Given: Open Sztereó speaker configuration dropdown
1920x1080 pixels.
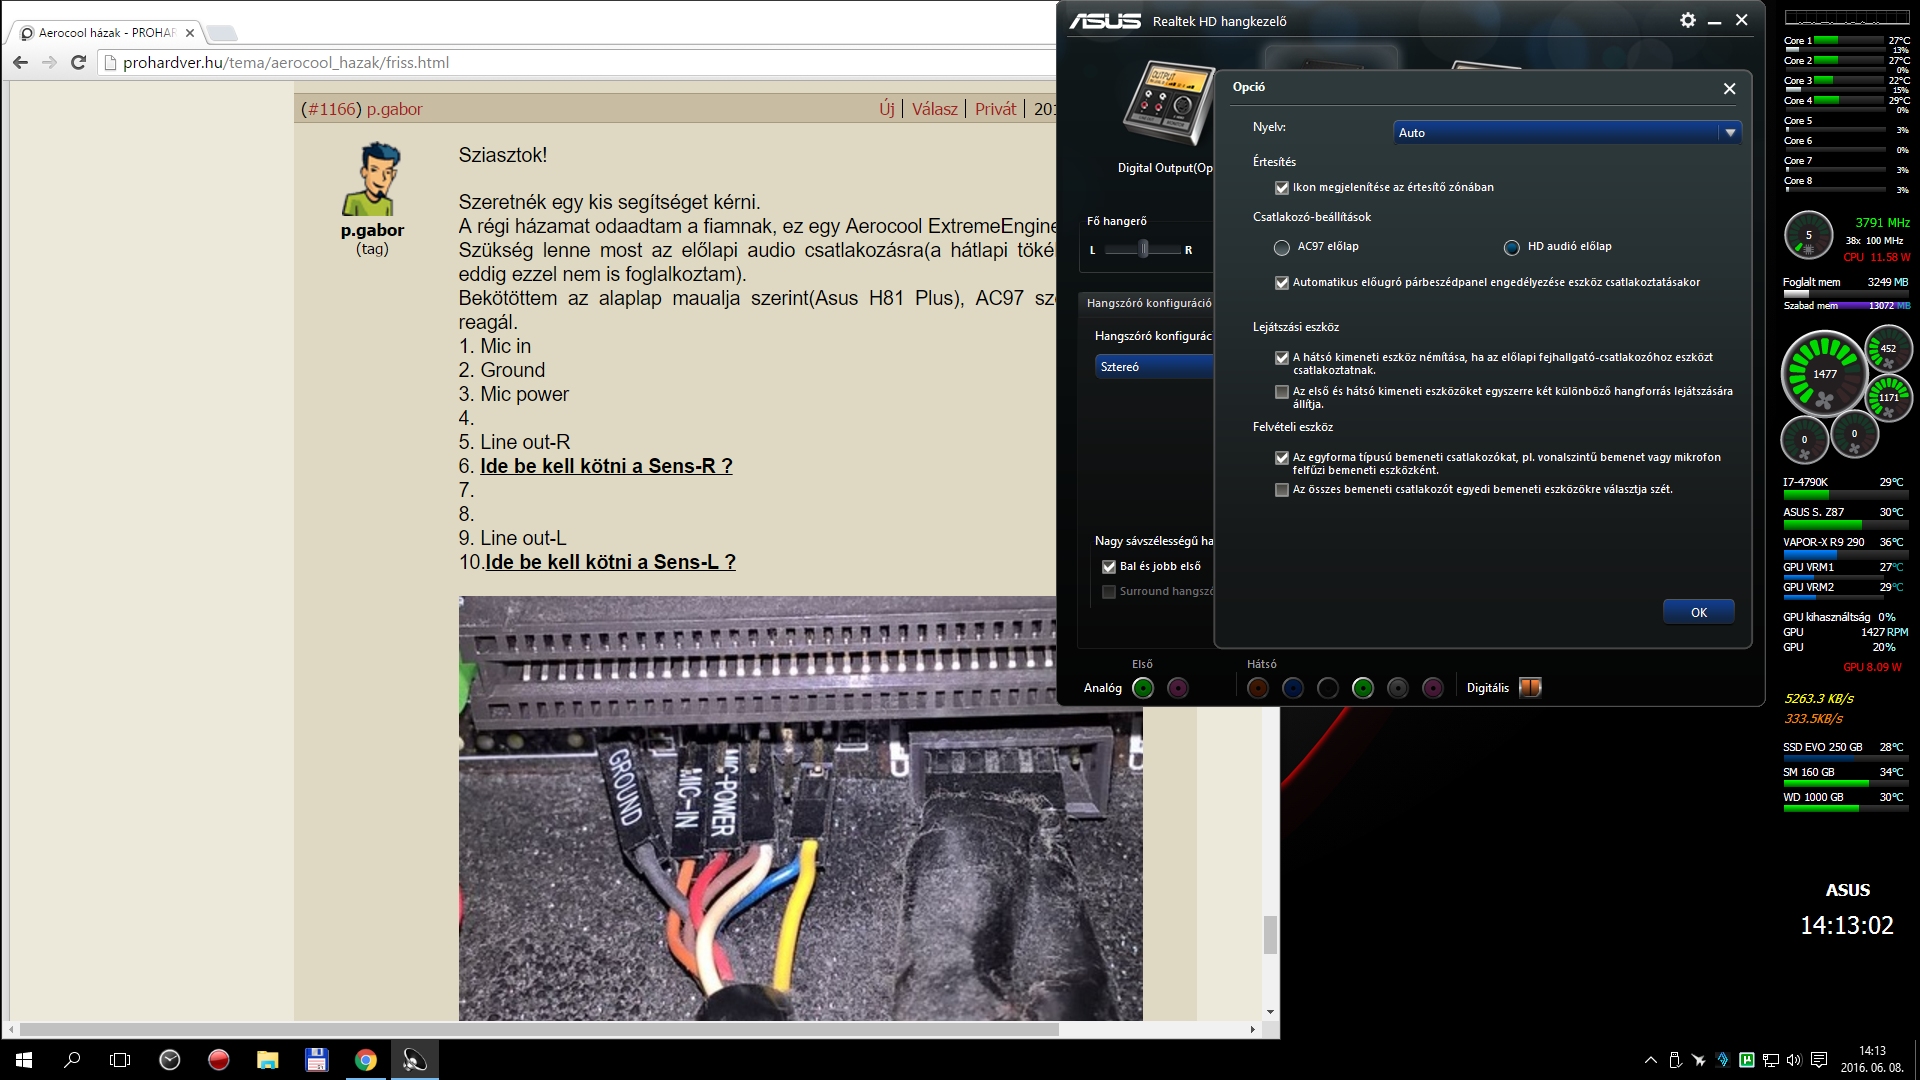Looking at the screenshot, I should click(1154, 367).
